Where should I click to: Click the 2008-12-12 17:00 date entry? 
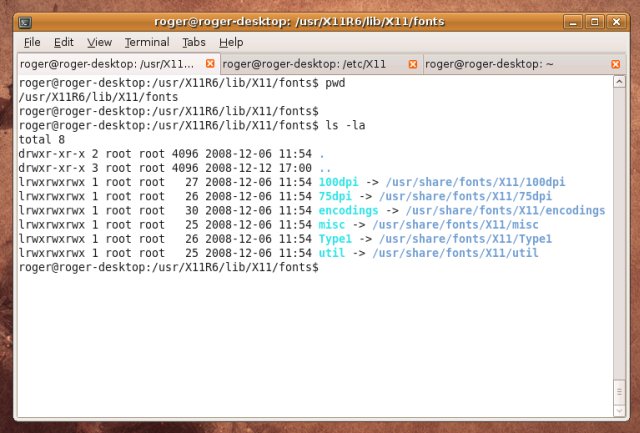tap(258, 168)
